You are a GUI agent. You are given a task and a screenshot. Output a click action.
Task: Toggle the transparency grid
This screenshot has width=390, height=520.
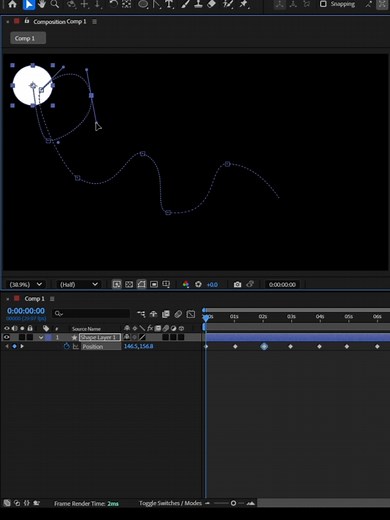click(129, 284)
